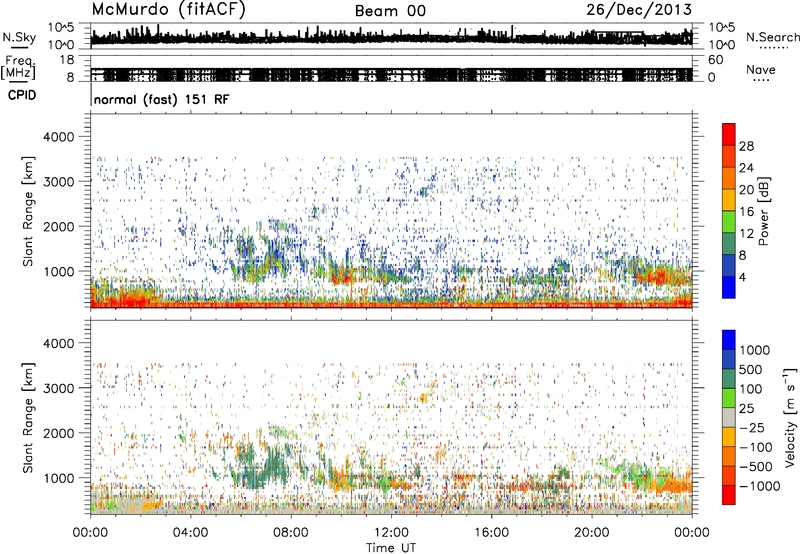Screen dimensions: 800x554
Task: Click the Velocity [m s-1] color bar label
Action: click(790, 417)
